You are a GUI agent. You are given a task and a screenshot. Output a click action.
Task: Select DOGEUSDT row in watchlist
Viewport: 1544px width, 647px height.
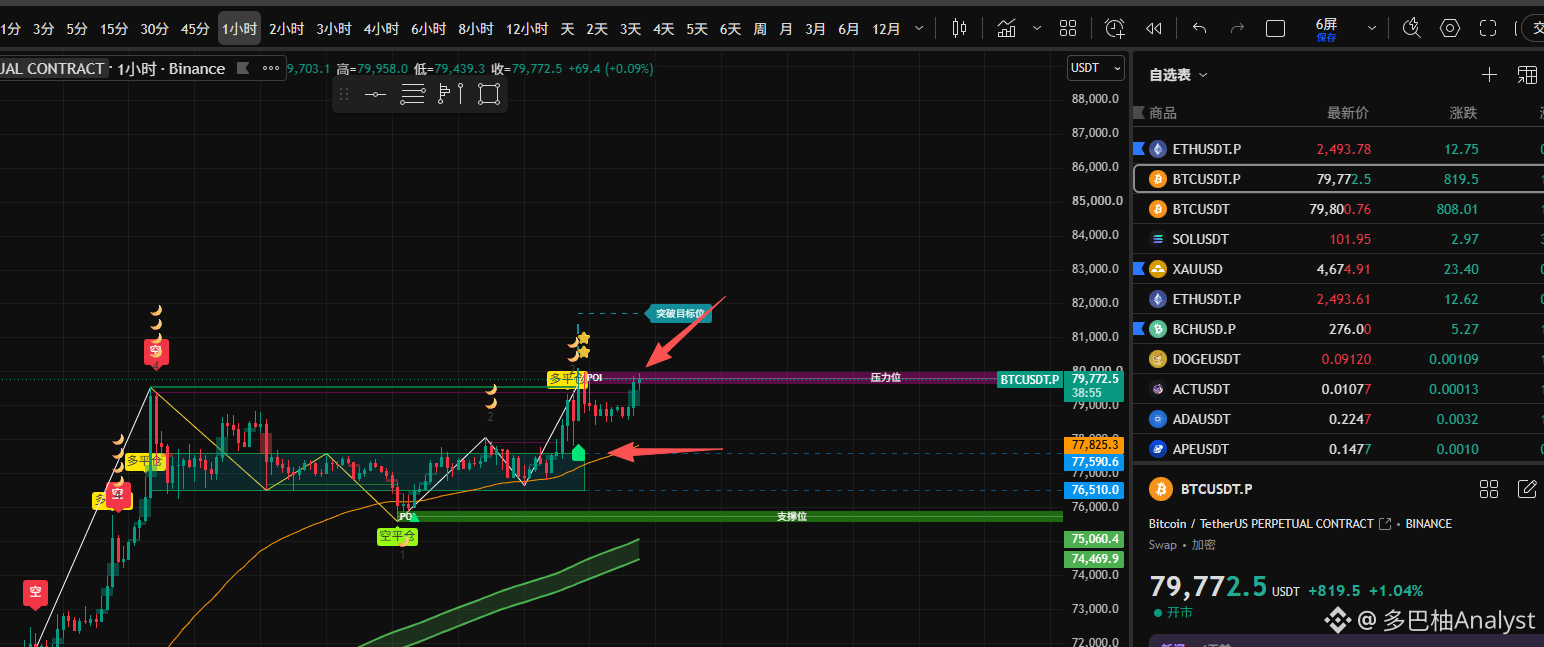(1338, 359)
